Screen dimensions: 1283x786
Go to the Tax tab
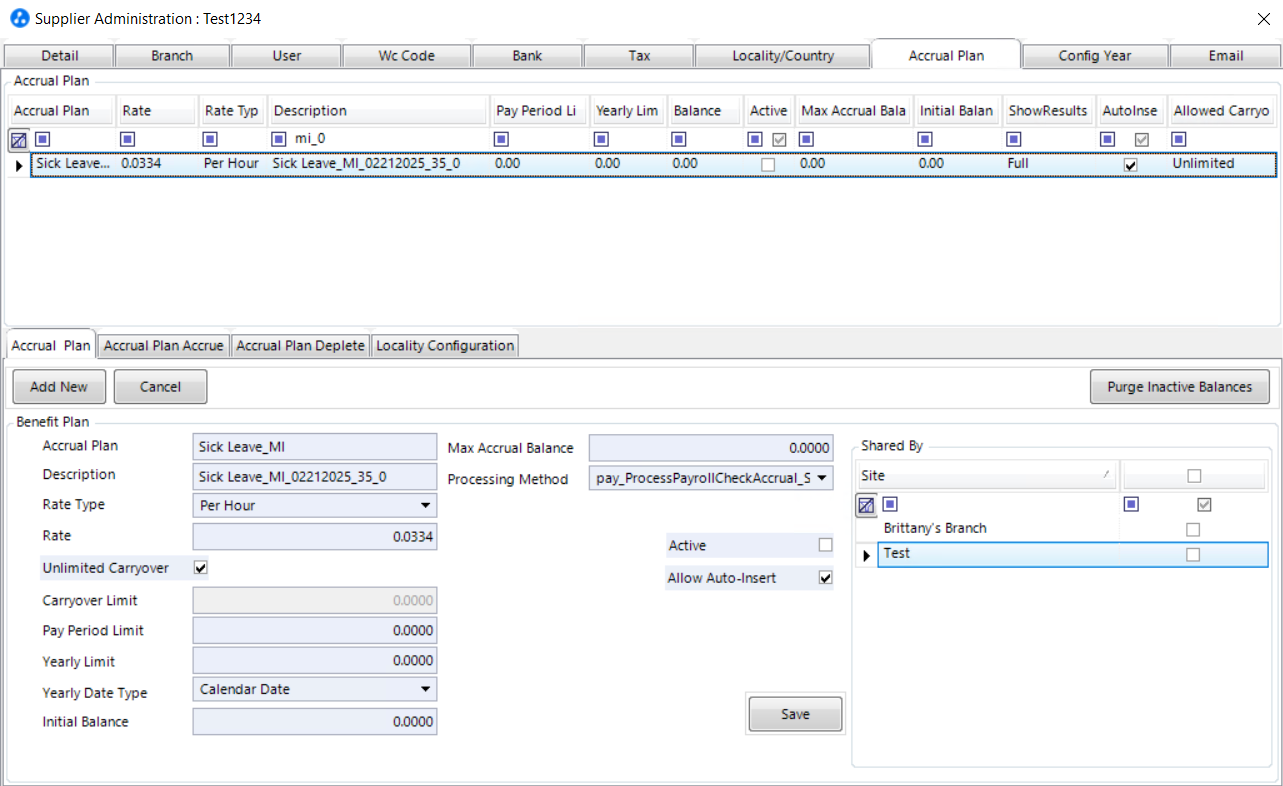point(639,55)
